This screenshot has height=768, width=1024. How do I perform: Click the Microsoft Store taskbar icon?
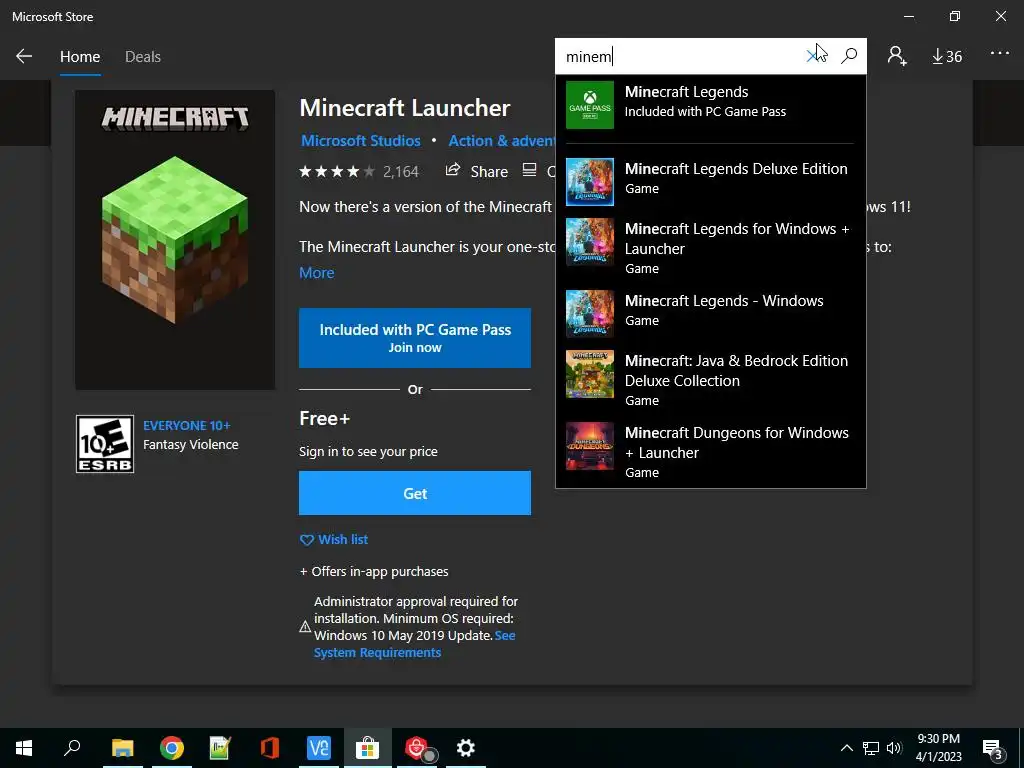pos(368,748)
